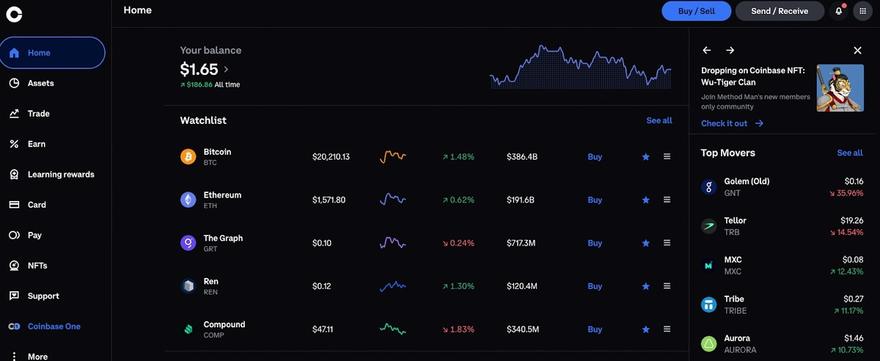Click Ren market cap $120.4M
The width and height of the screenshot is (880, 361).
(522, 286)
